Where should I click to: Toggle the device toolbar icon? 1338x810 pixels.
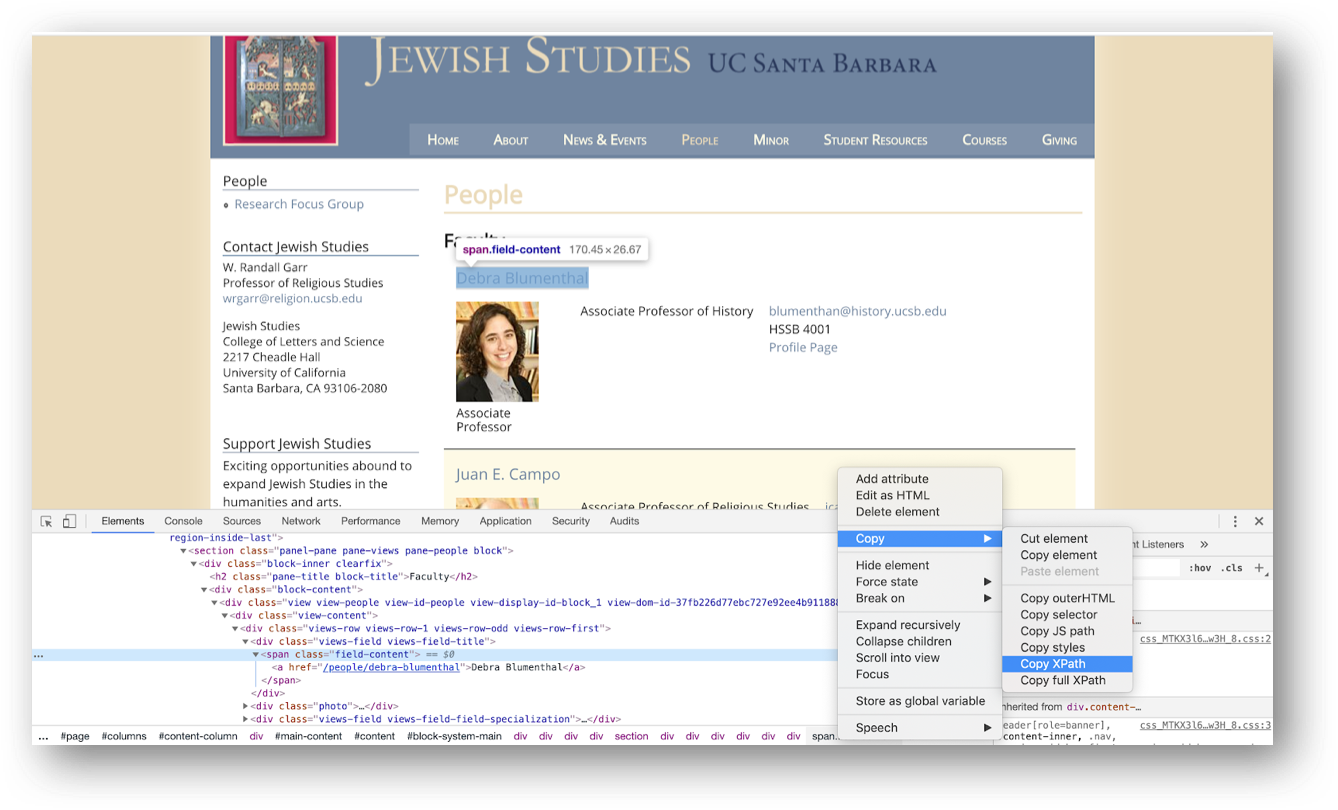coord(69,521)
